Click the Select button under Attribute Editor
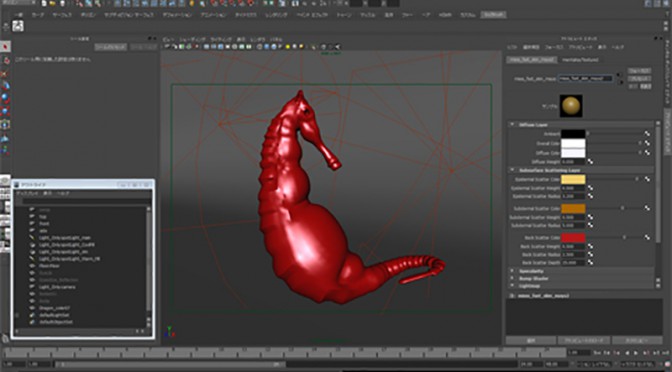 pos(531,340)
